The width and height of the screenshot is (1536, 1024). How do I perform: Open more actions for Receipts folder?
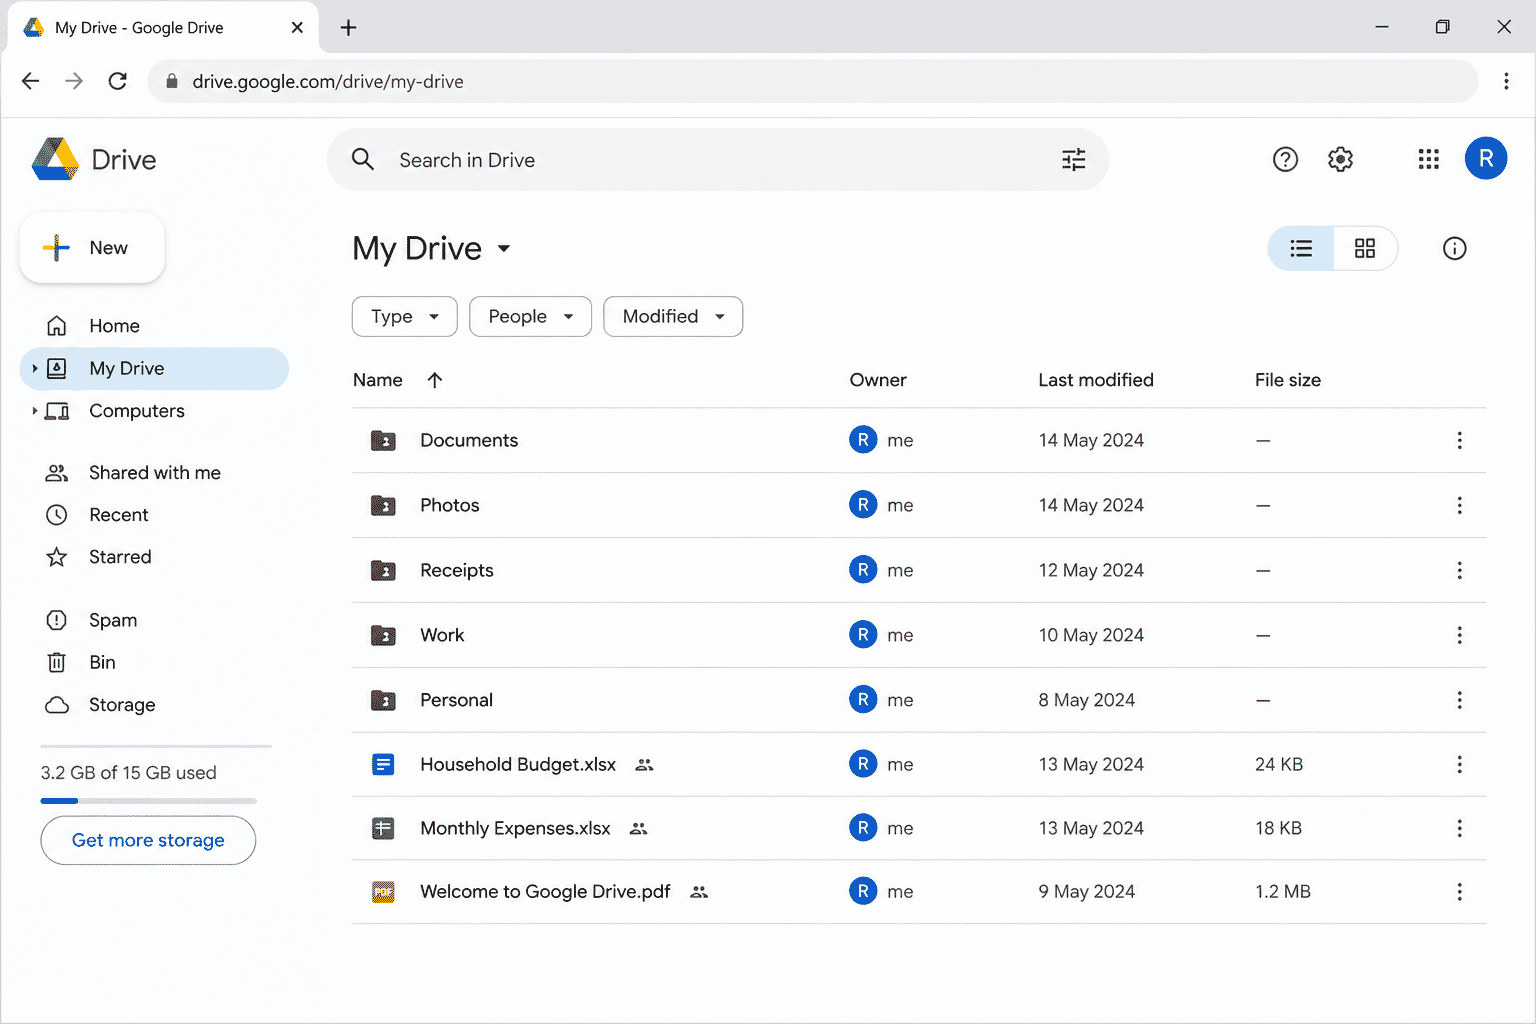tap(1459, 570)
